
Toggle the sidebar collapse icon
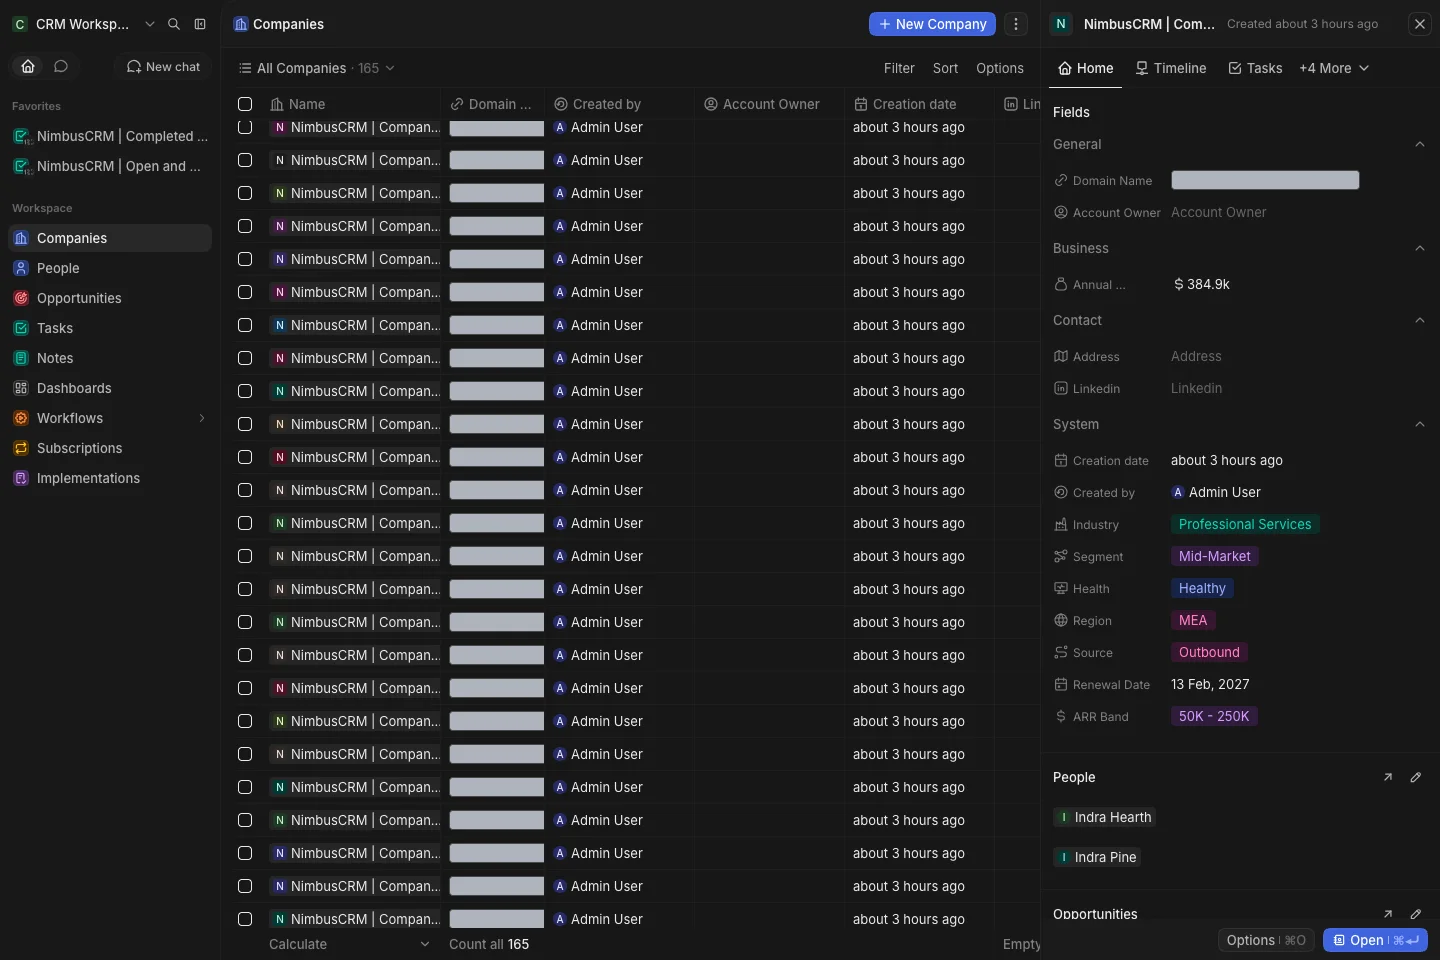click(x=200, y=24)
